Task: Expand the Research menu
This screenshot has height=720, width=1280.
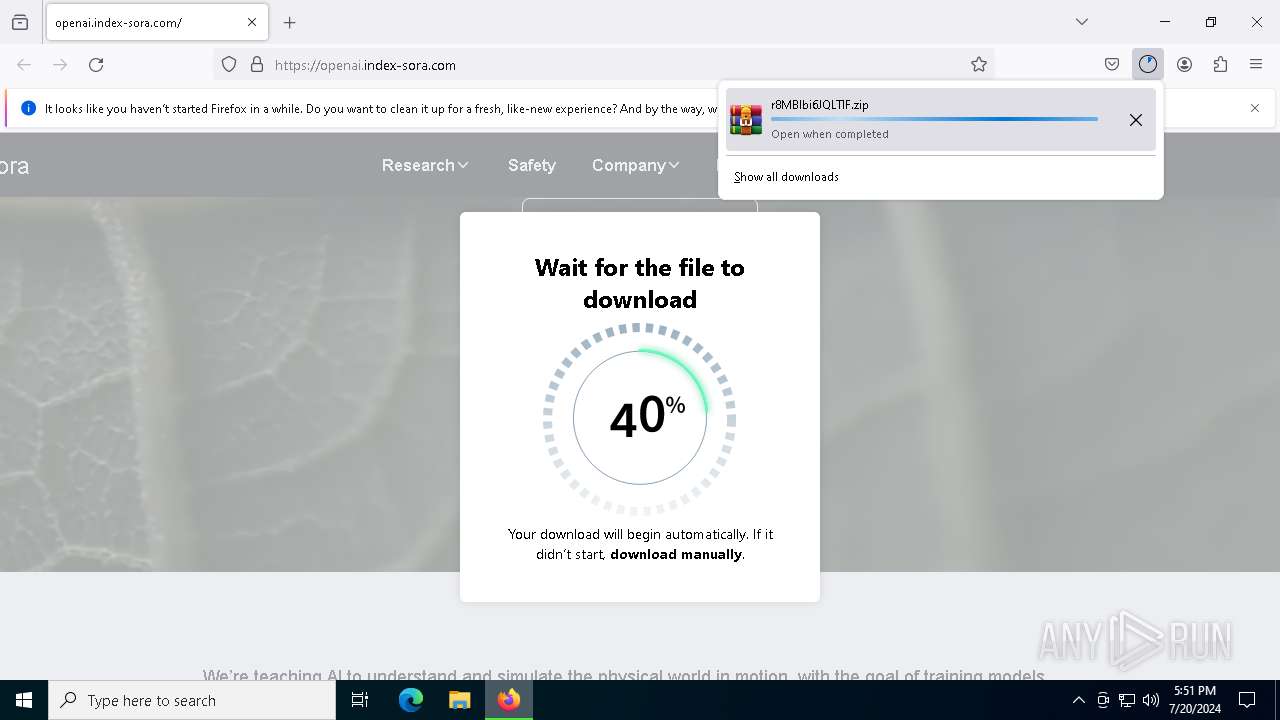Action: tap(425, 165)
